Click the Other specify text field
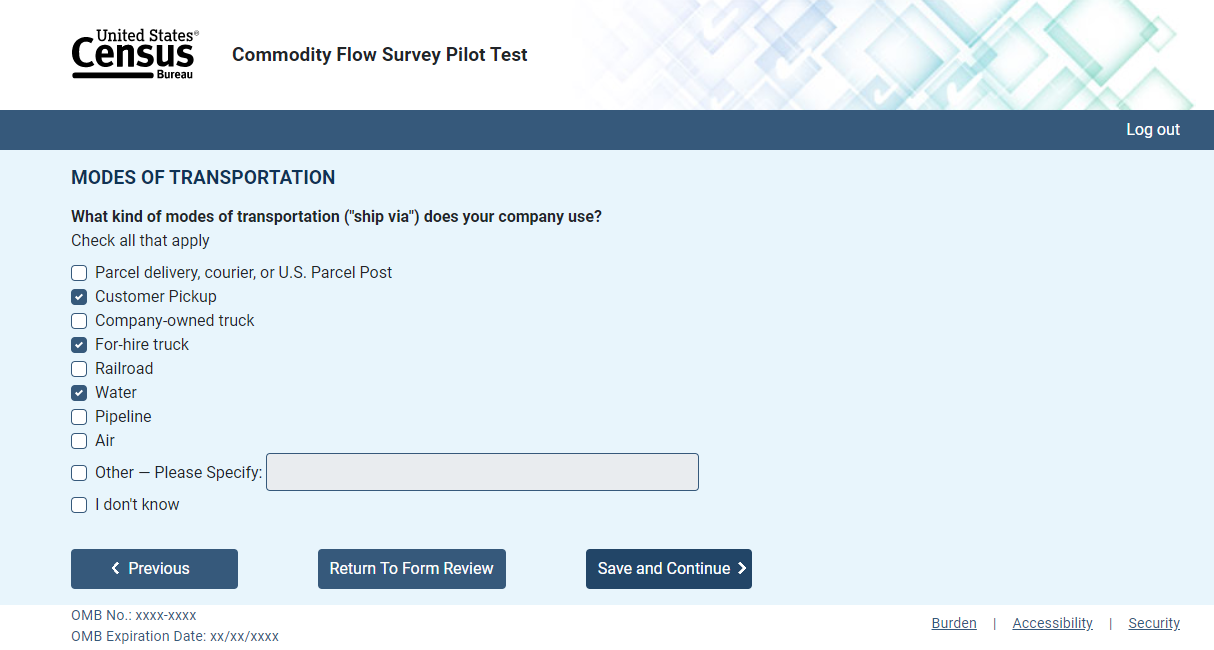Image resolution: width=1214 pixels, height=650 pixels. pyautogui.click(x=482, y=472)
